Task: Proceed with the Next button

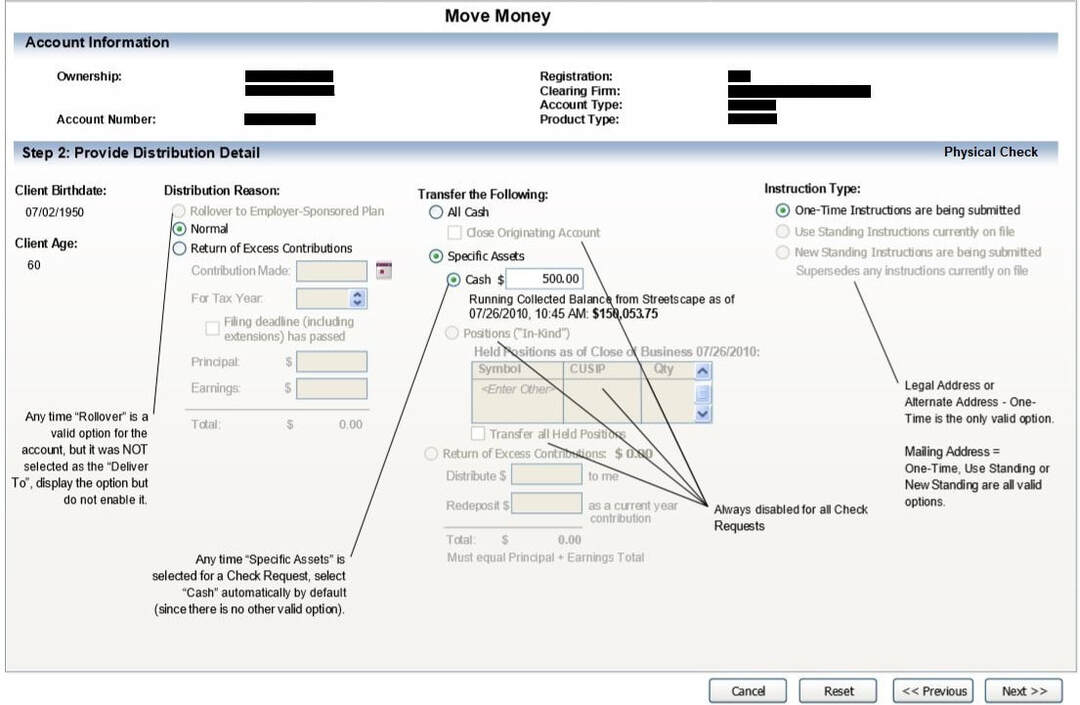Action: pos(1023,691)
